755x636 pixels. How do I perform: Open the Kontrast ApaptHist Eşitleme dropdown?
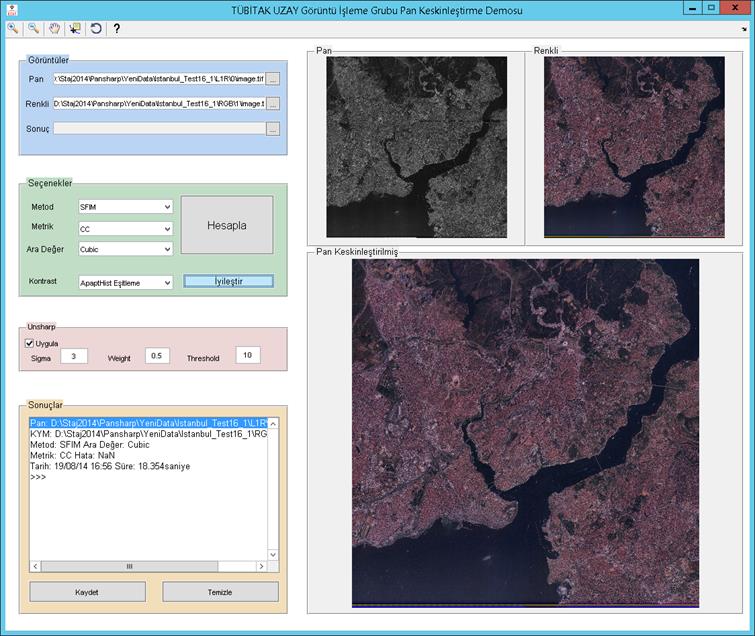(x=125, y=283)
